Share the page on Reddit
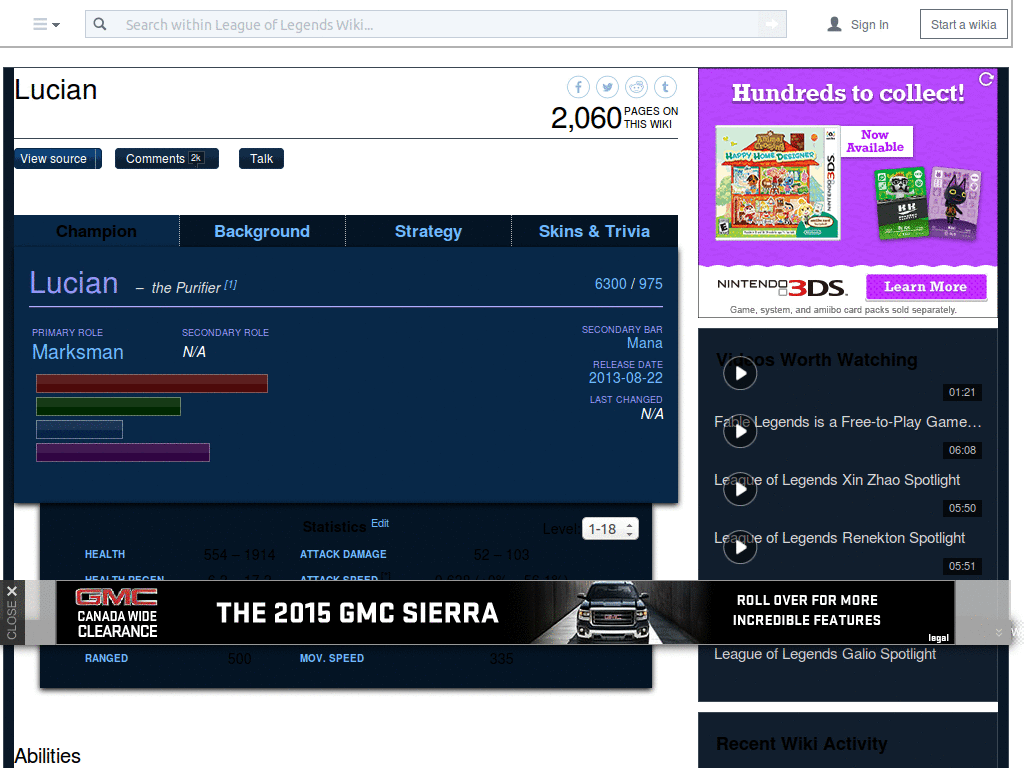Viewport: 1024px width, 768px height. pyautogui.click(x=637, y=87)
